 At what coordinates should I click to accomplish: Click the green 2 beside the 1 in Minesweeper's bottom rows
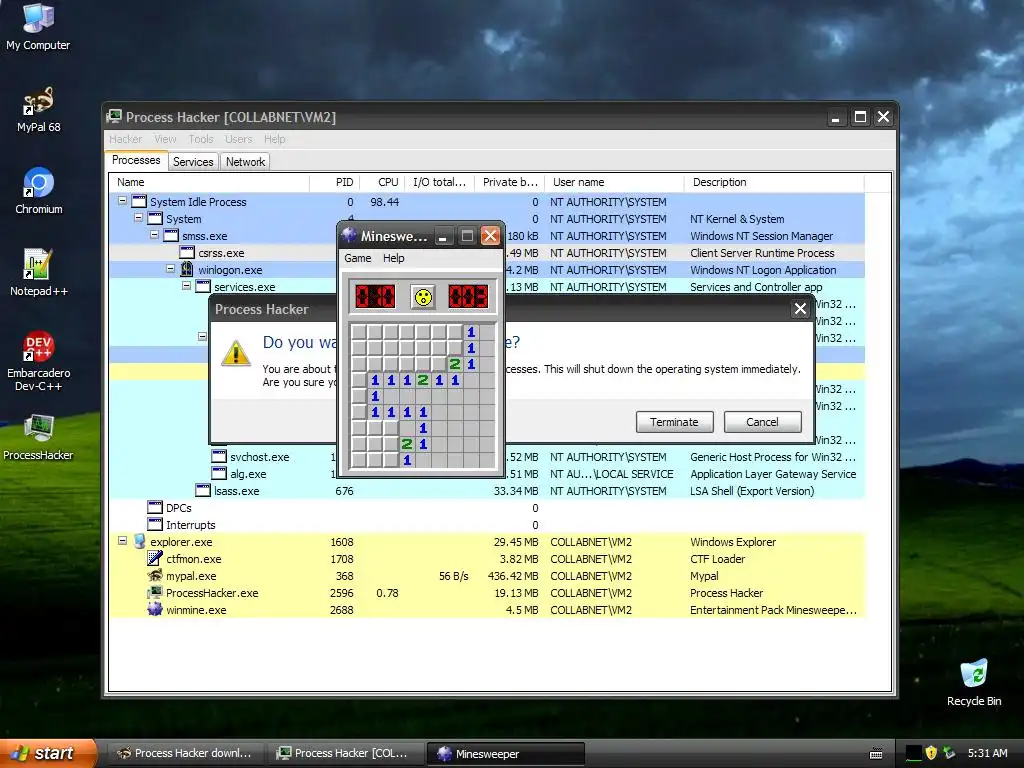pos(407,444)
